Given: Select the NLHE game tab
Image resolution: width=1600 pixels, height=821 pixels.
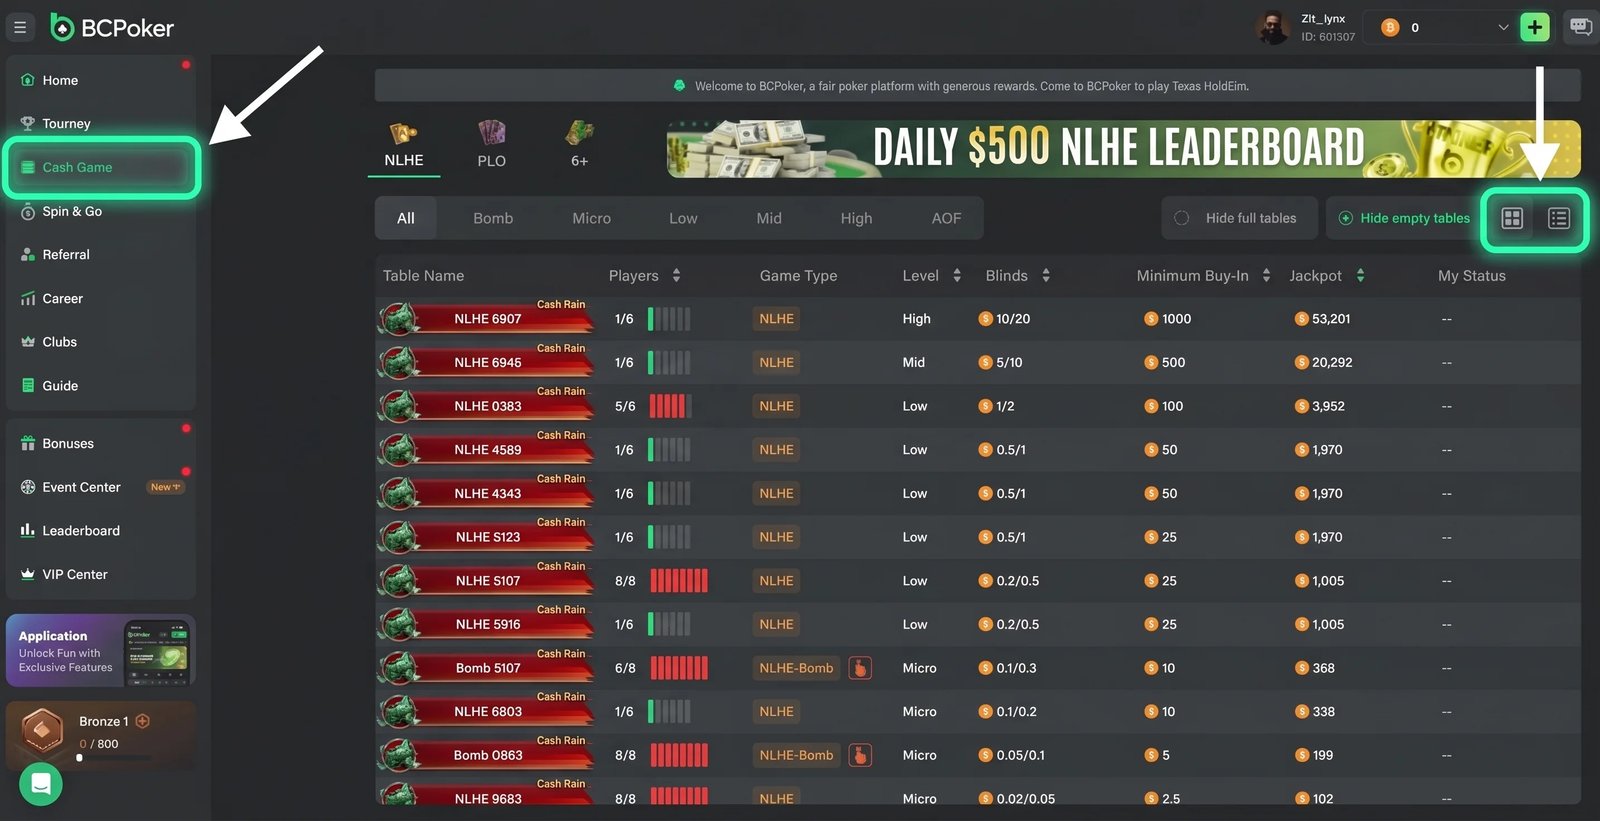Looking at the screenshot, I should tap(404, 146).
